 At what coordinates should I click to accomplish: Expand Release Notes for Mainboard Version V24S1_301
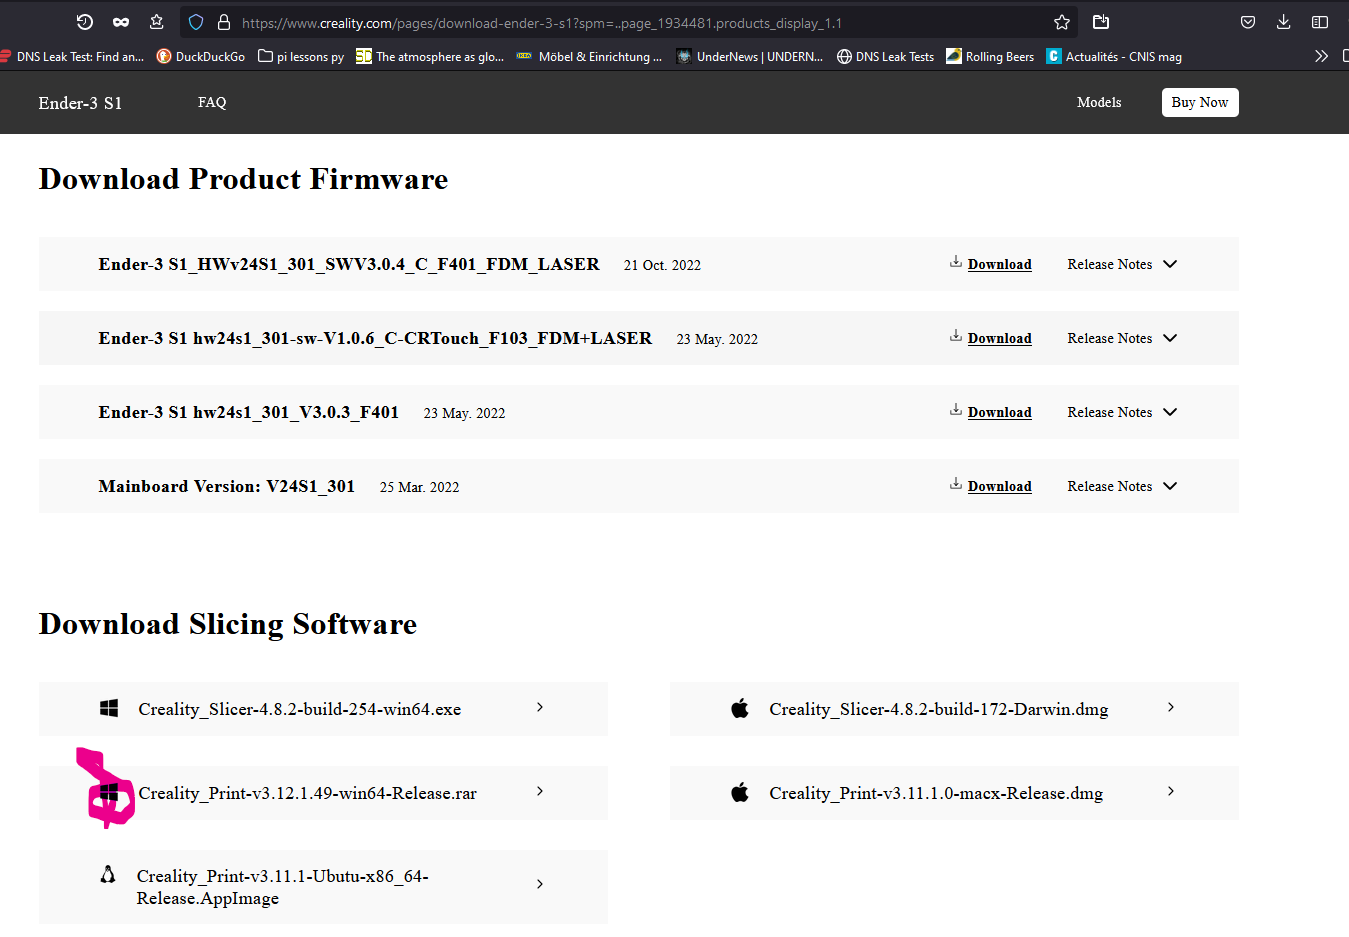pos(1122,486)
